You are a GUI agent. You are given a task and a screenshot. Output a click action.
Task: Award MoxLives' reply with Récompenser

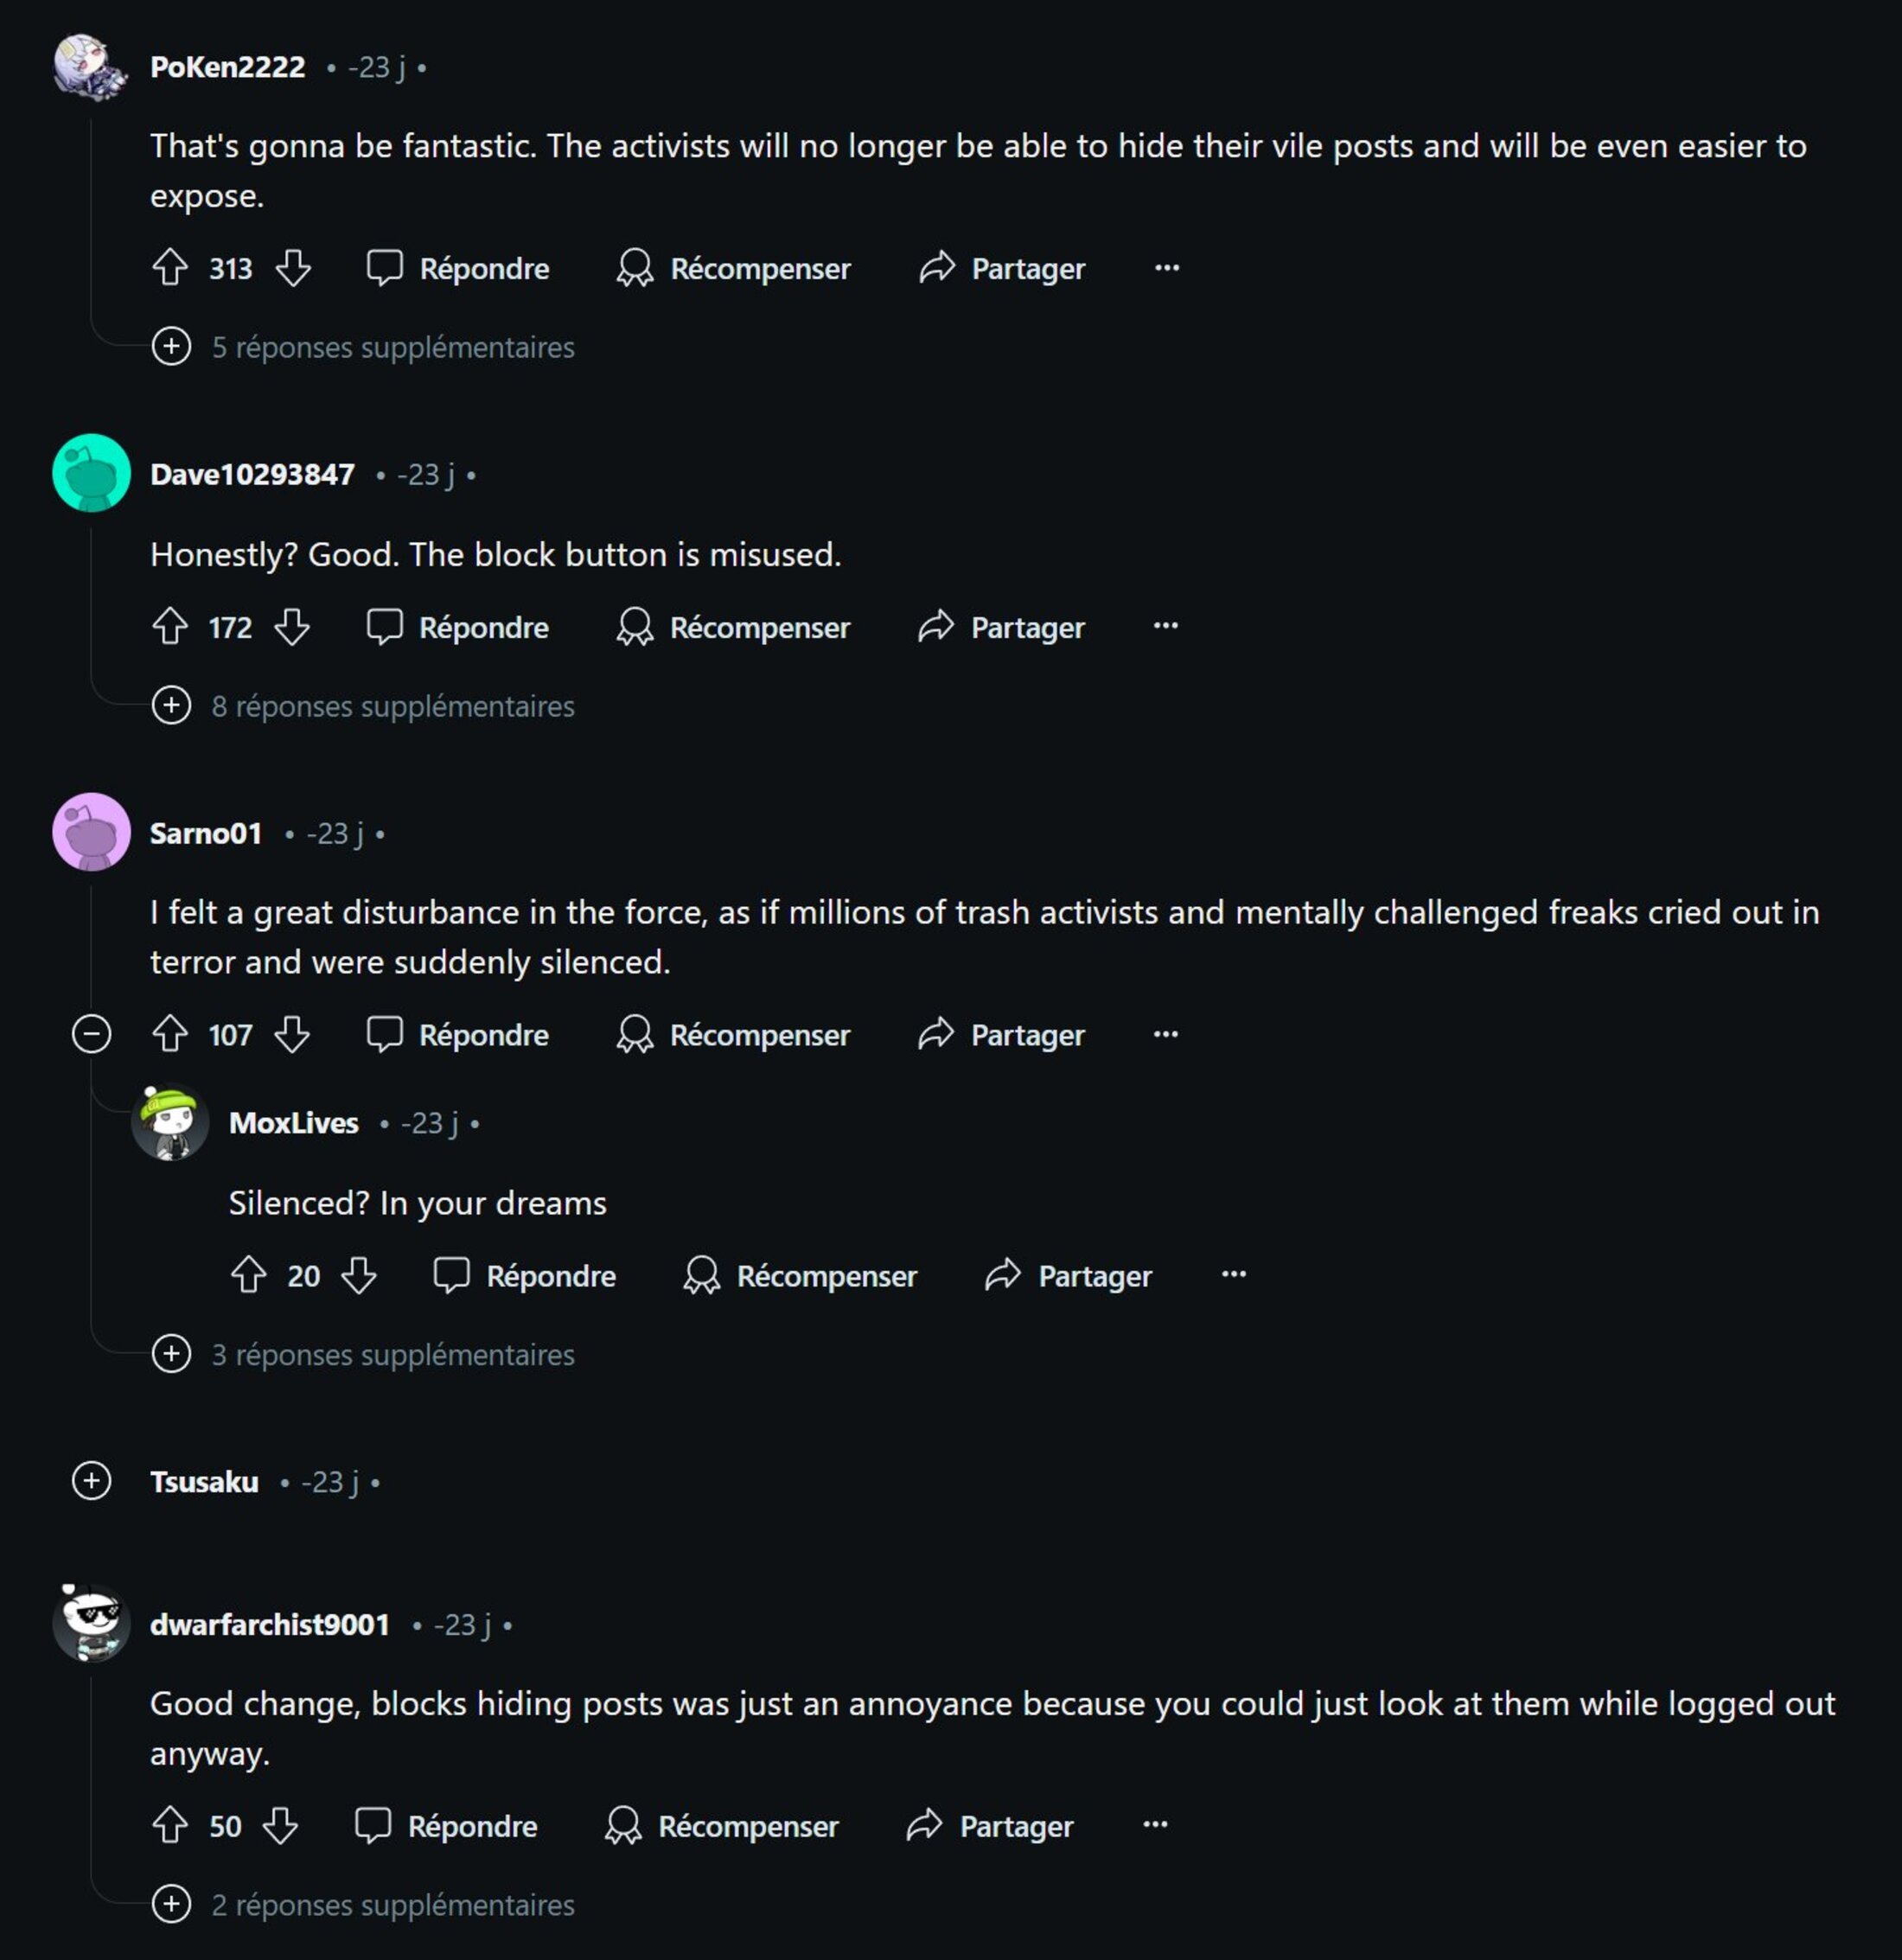click(x=800, y=1275)
